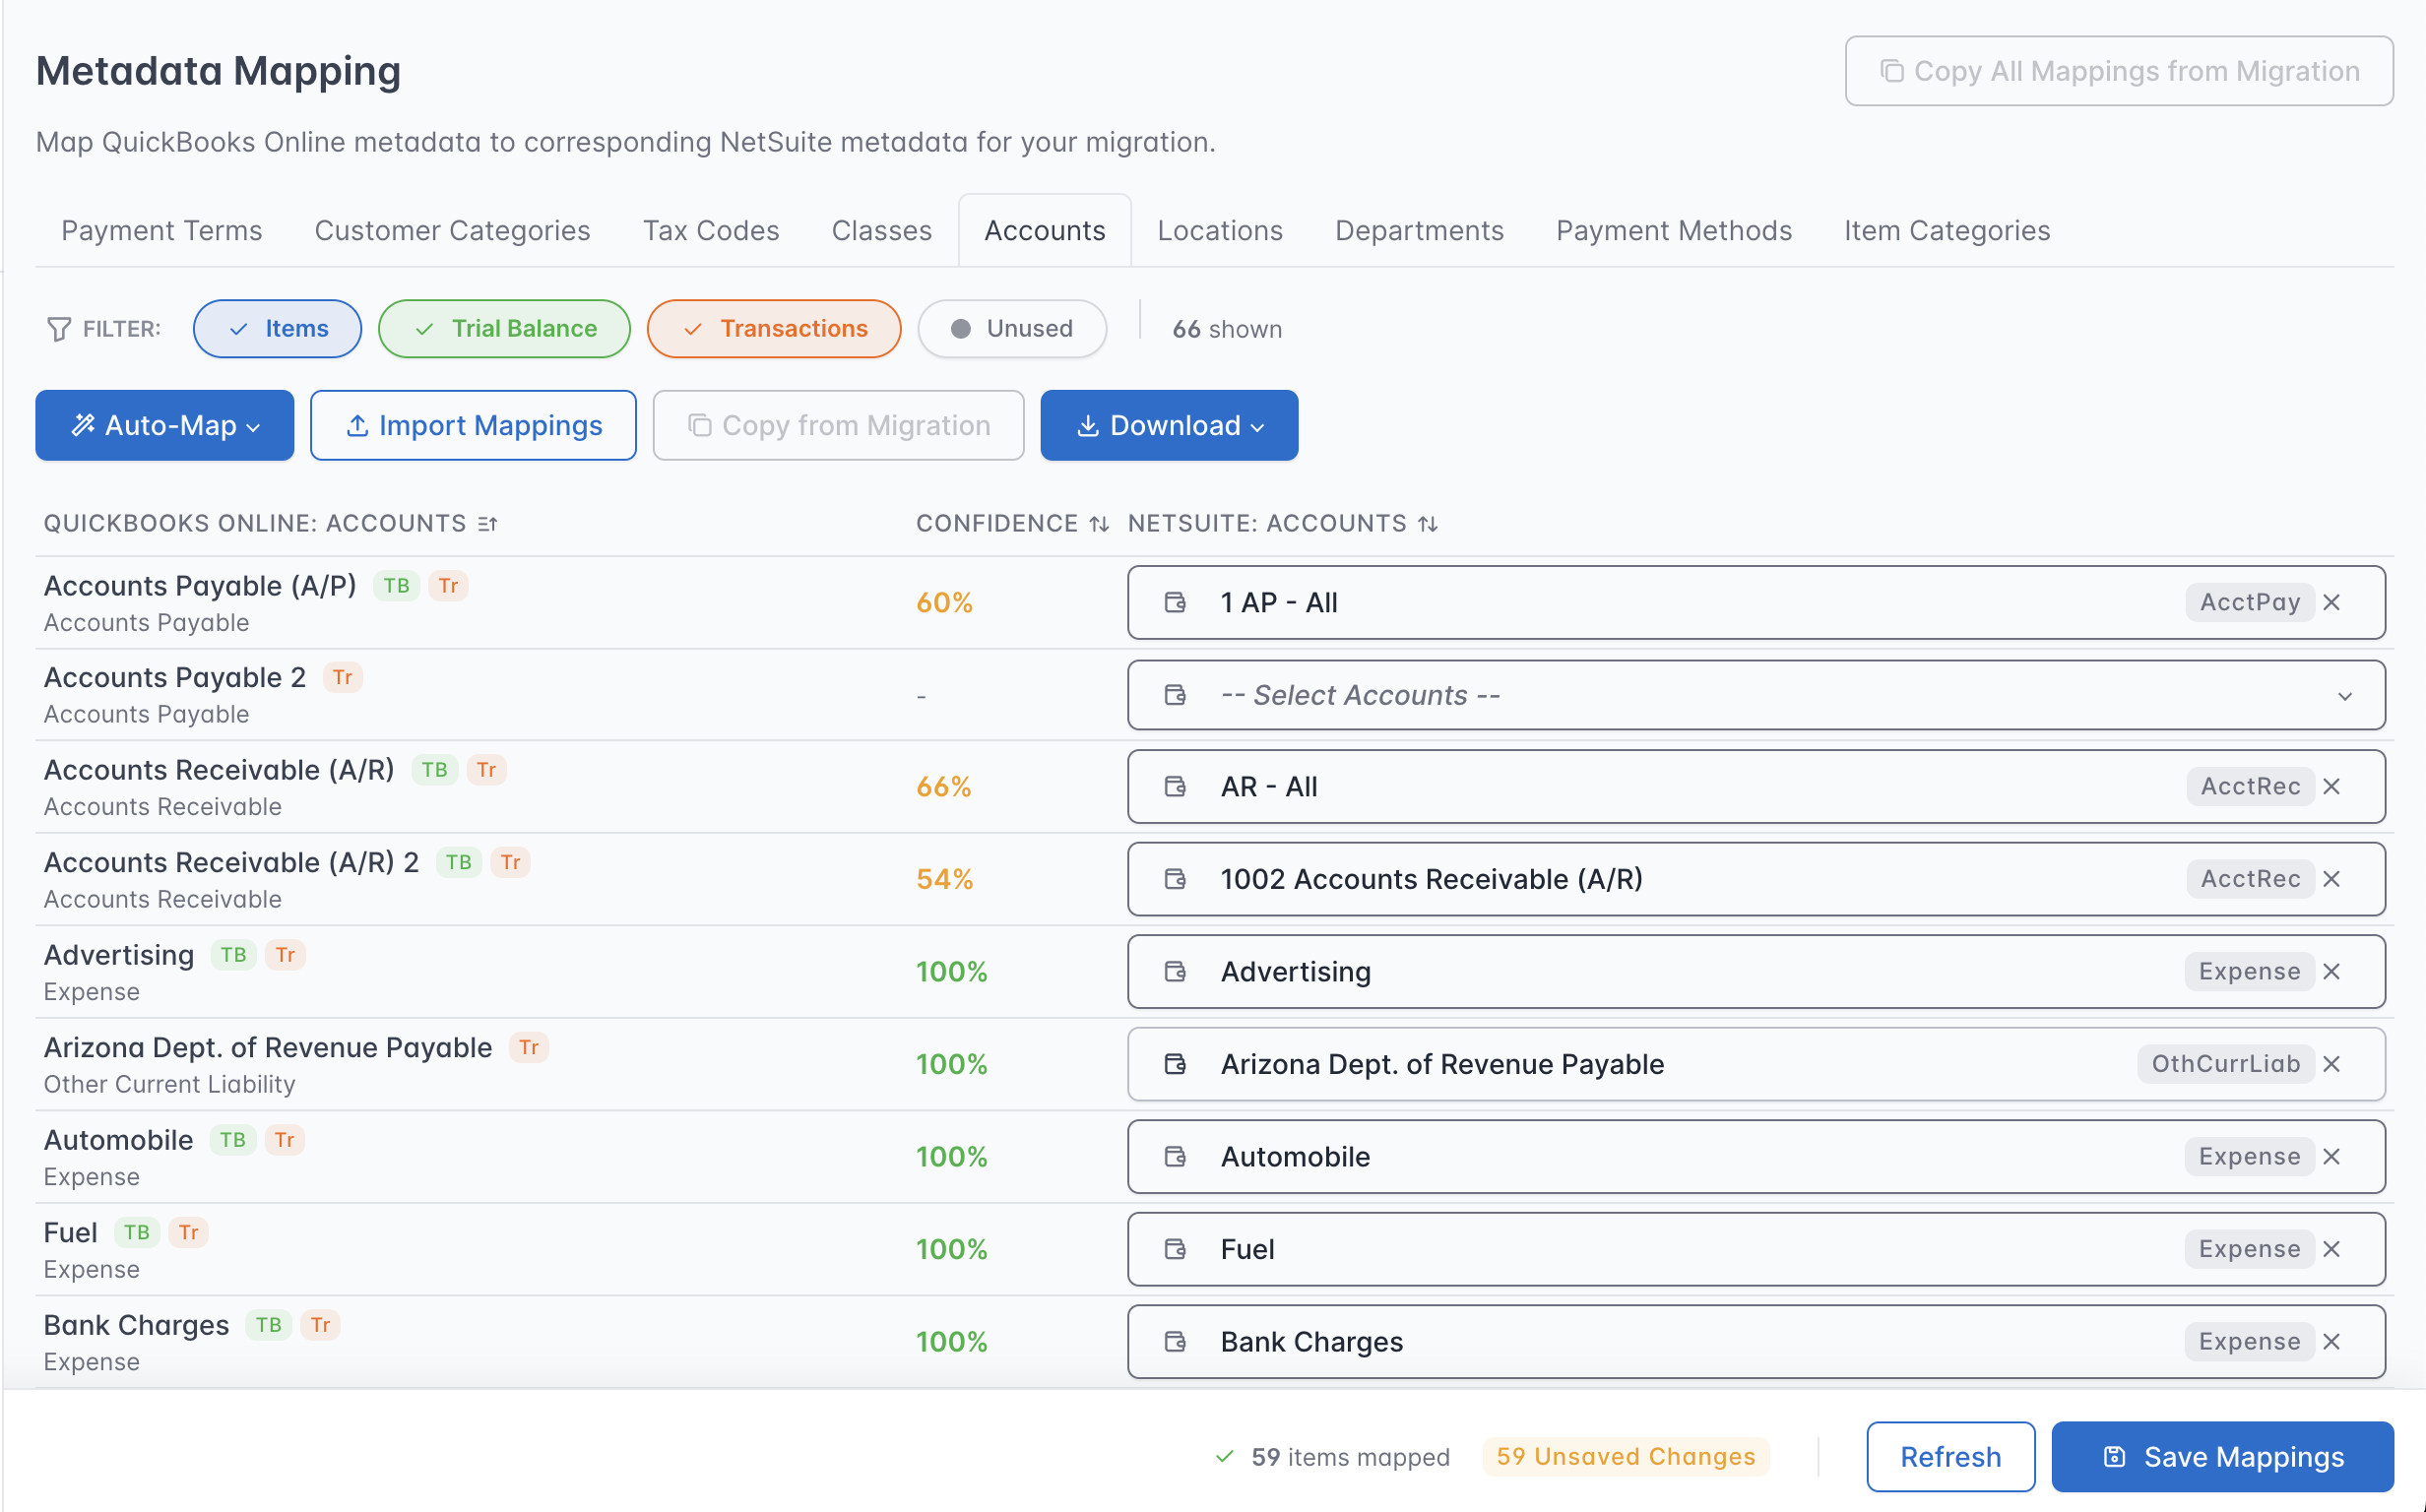The width and height of the screenshot is (2426, 1512).
Task: Open Select Accounts dropdown for Accounts Payable 2
Action: 1756,695
